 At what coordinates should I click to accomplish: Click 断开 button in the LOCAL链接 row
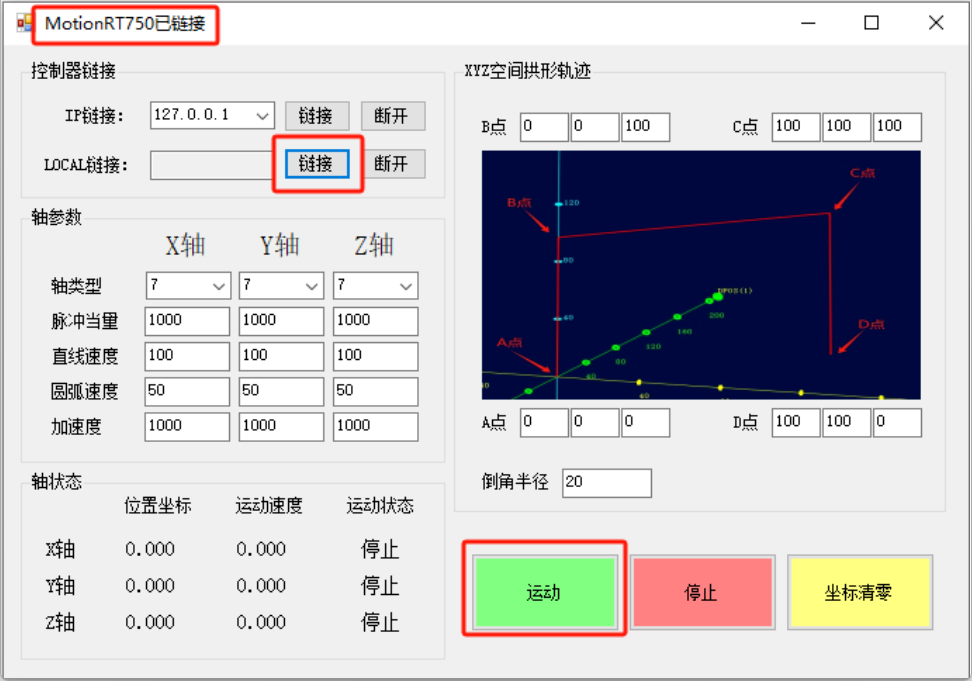point(392,164)
